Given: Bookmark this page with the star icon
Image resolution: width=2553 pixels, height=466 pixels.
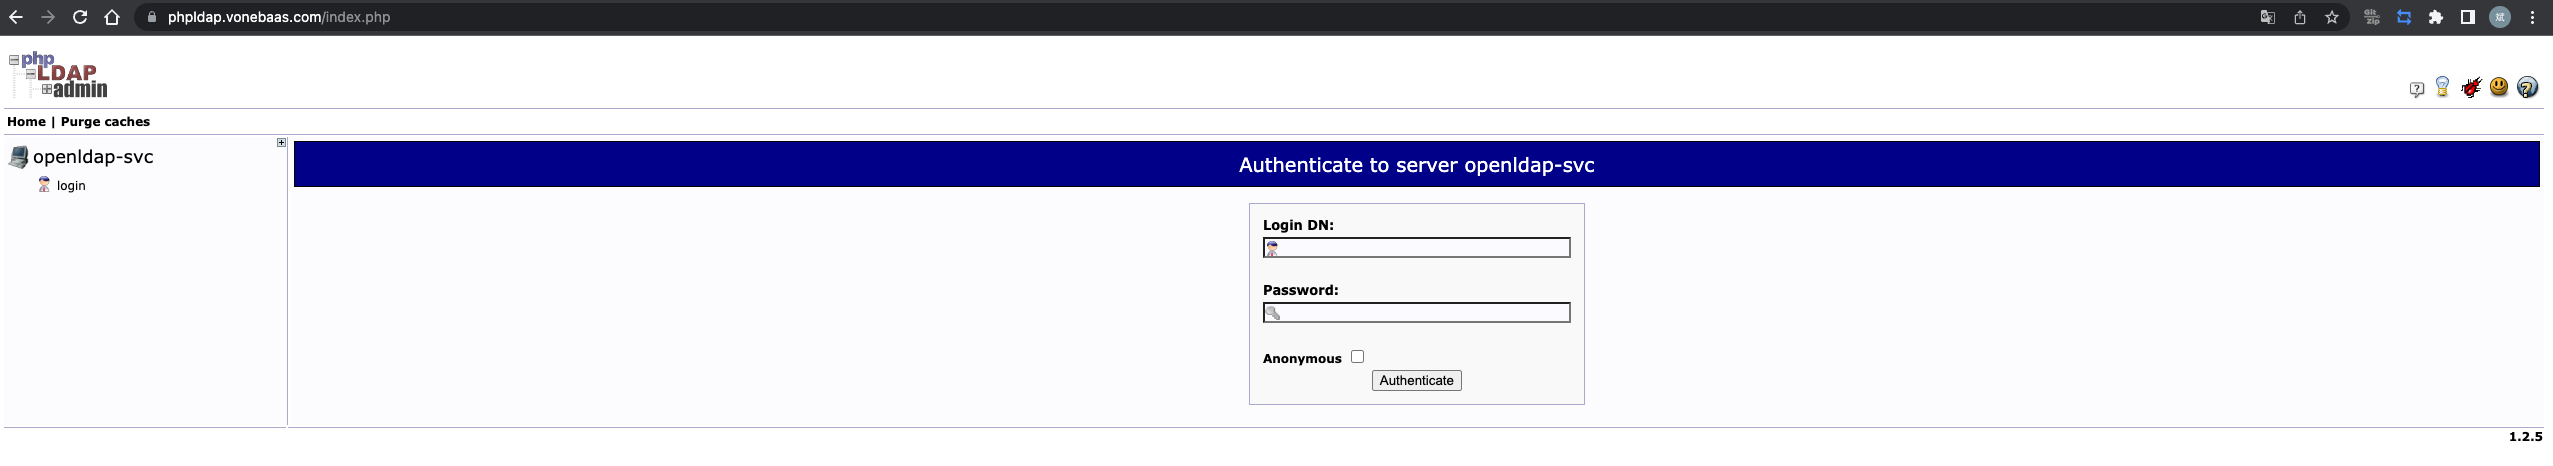Looking at the screenshot, I should click(2332, 17).
